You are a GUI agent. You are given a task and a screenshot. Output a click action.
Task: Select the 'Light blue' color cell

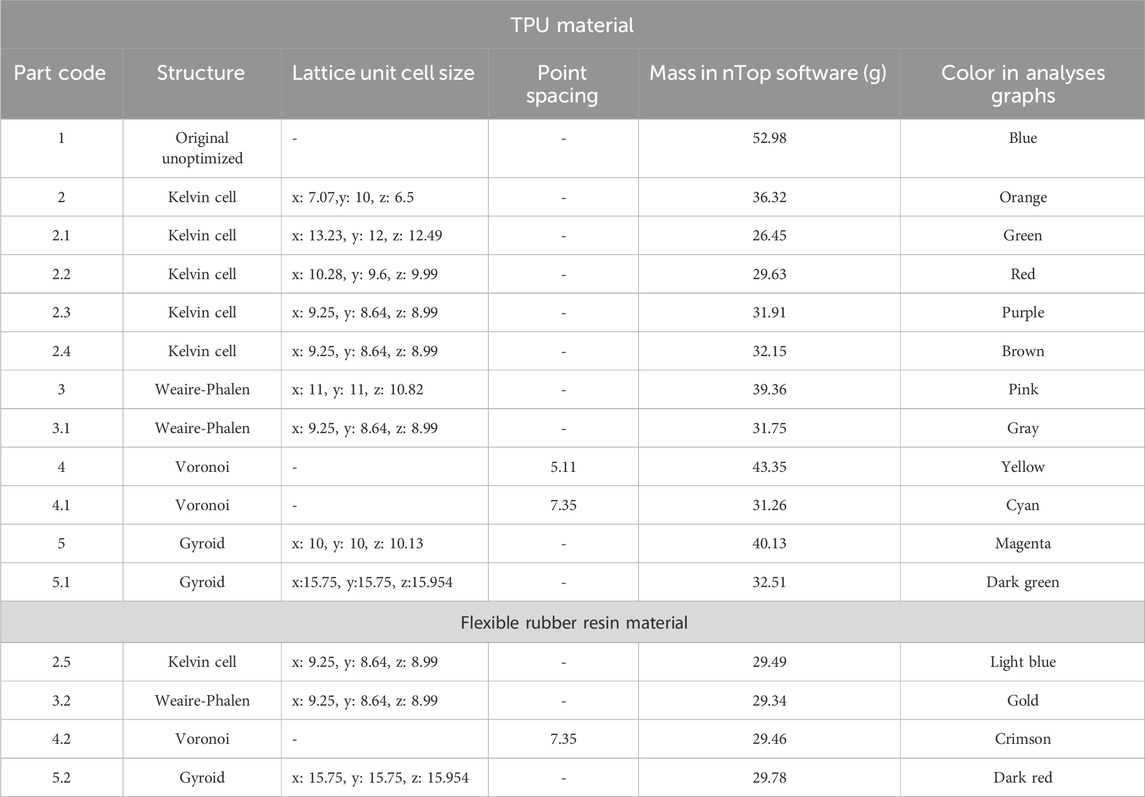click(x=1022, y=663)
